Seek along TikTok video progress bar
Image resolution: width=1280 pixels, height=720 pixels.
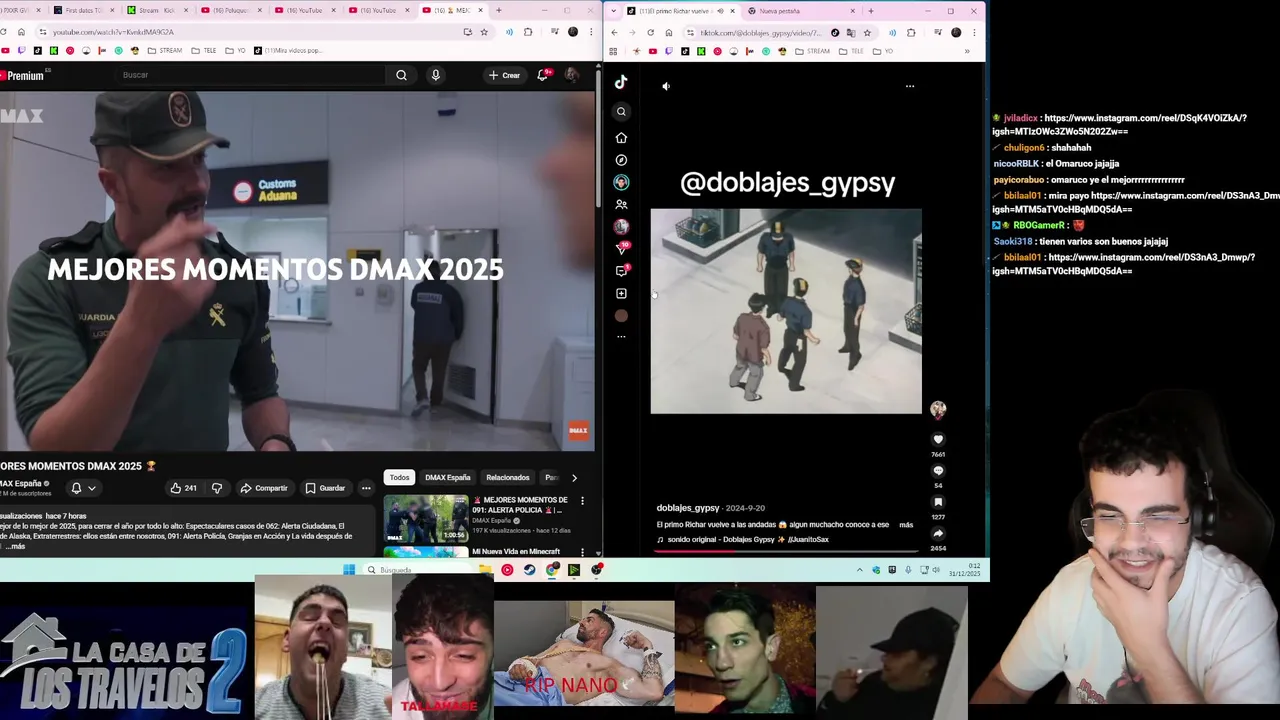coord(786,550)
